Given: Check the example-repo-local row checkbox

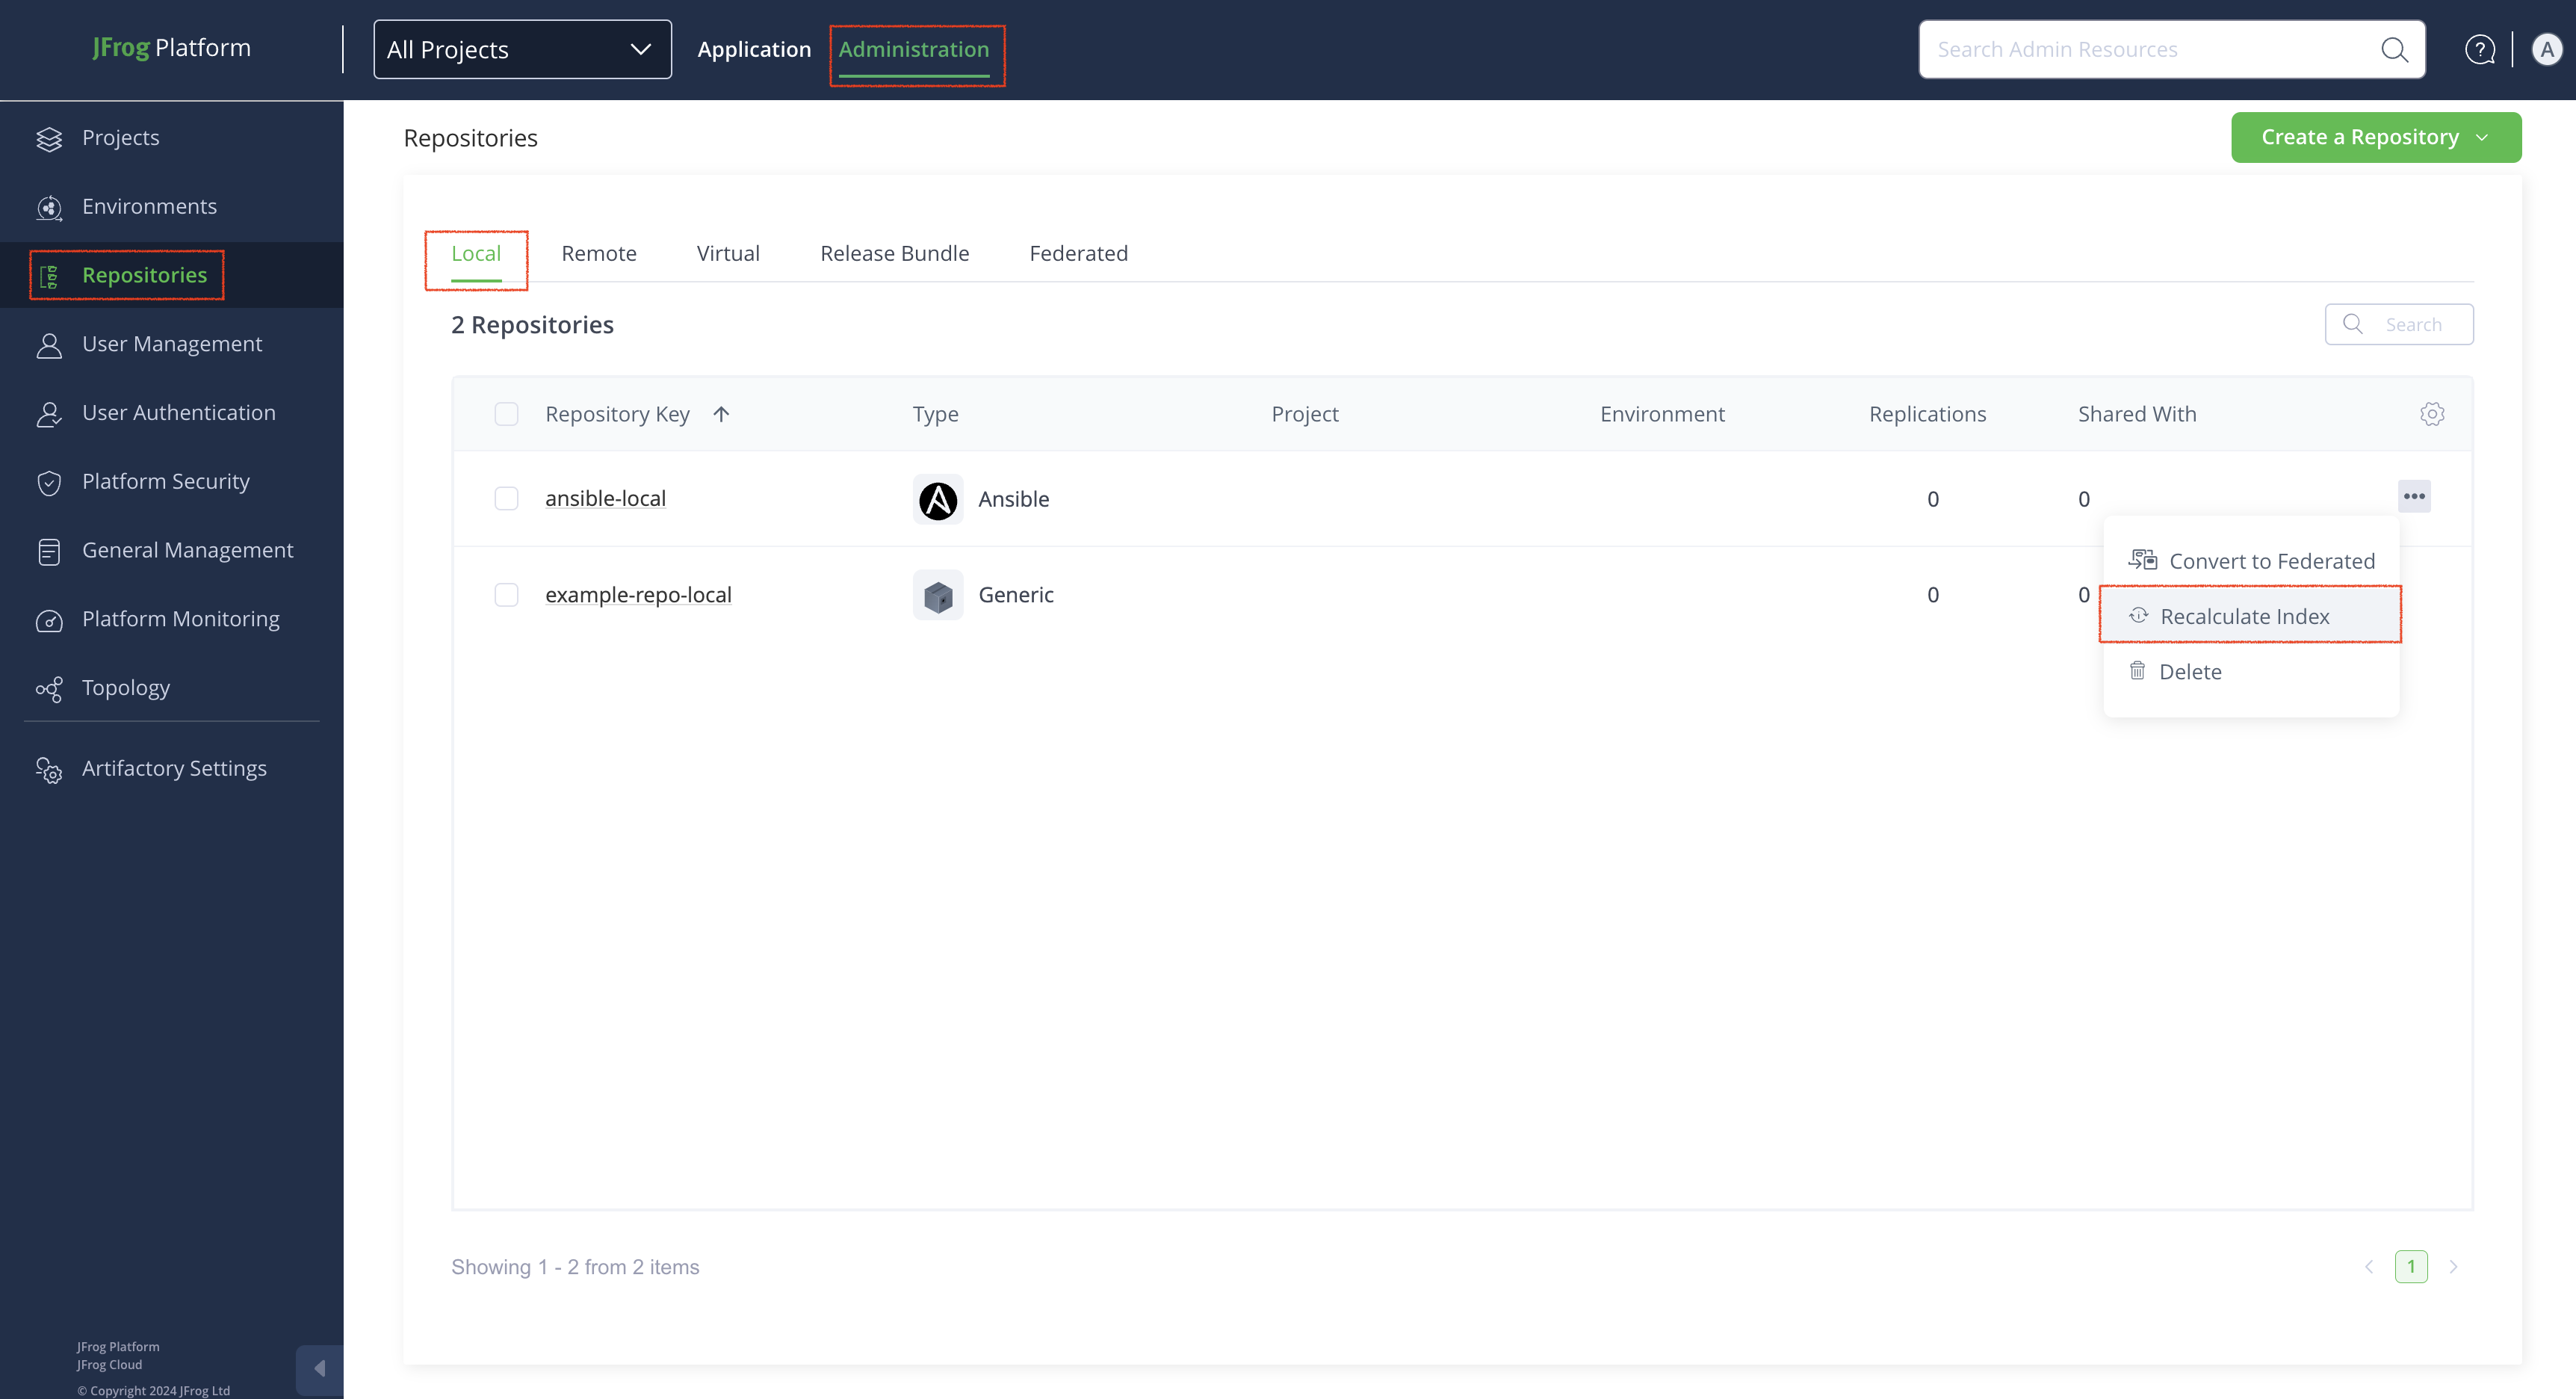Looking at the screenshot, I should coord(506,595).
